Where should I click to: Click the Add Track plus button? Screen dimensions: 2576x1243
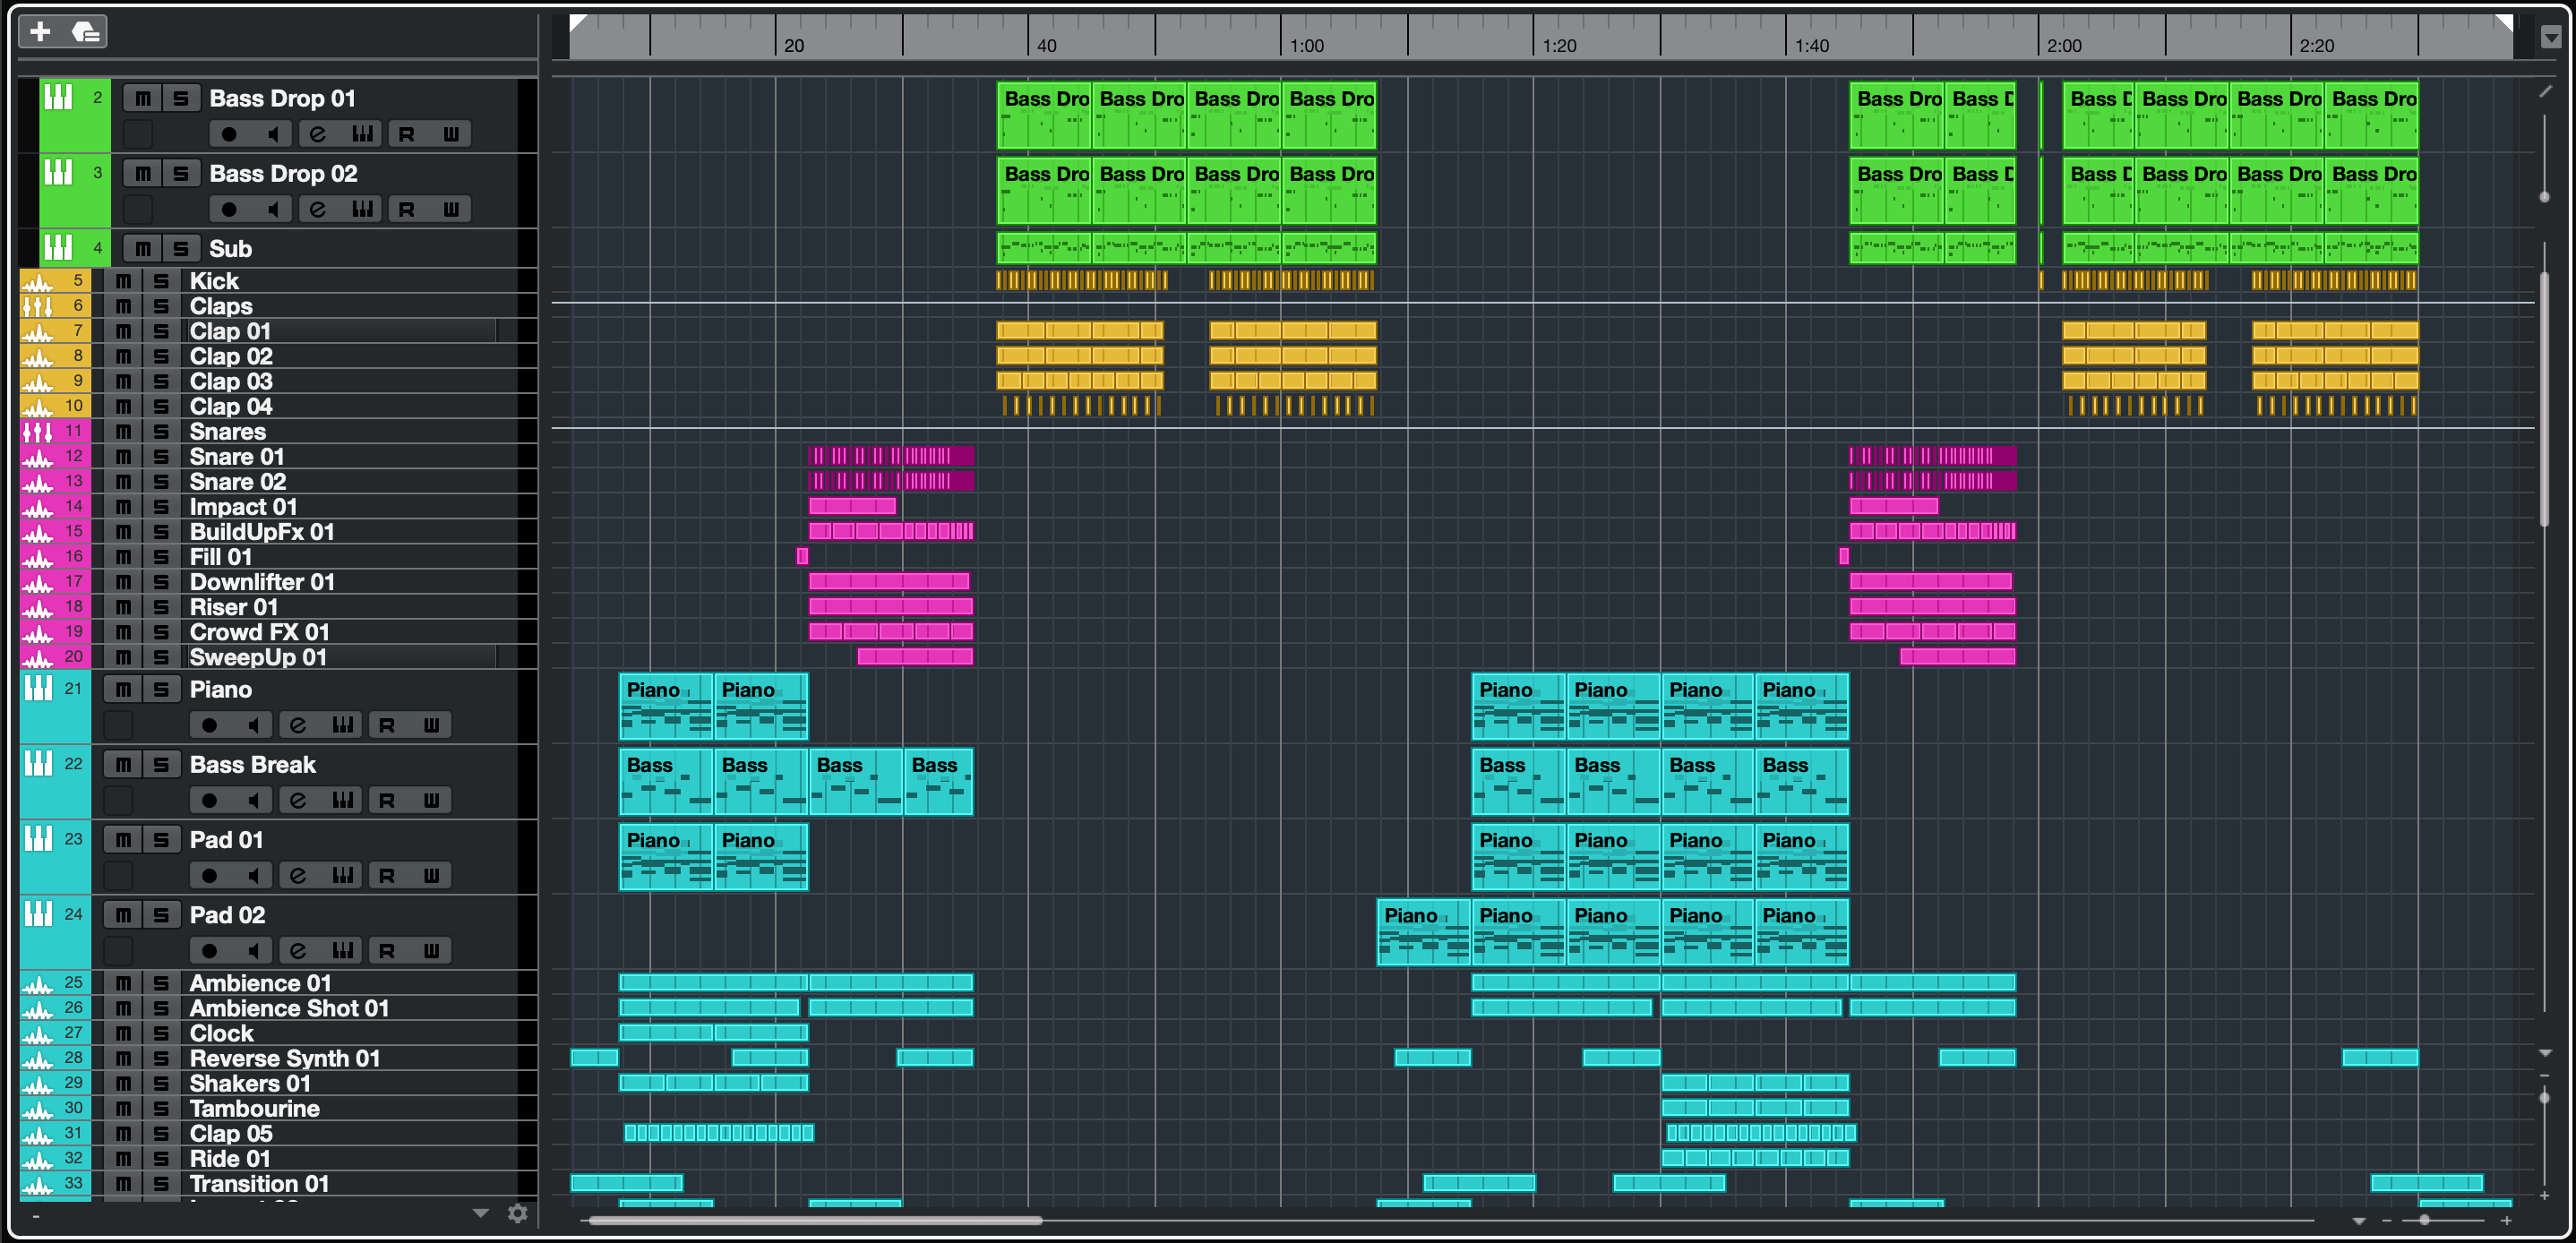tap(40, 32)
